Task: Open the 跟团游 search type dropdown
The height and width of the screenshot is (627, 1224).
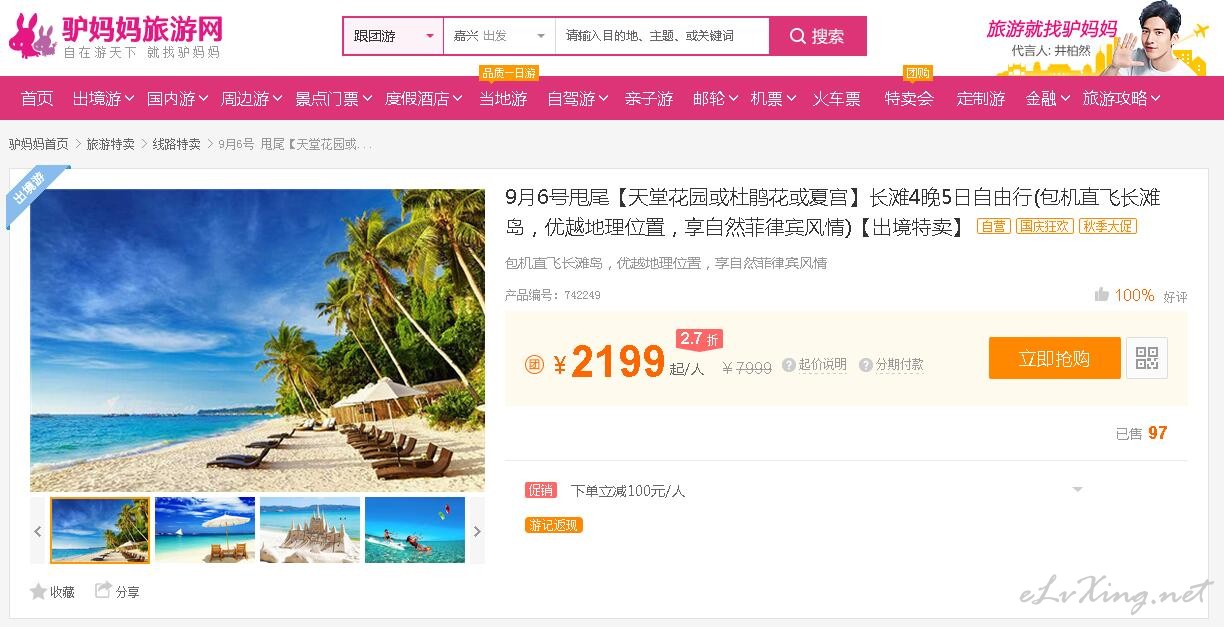Action: [394, 36]
